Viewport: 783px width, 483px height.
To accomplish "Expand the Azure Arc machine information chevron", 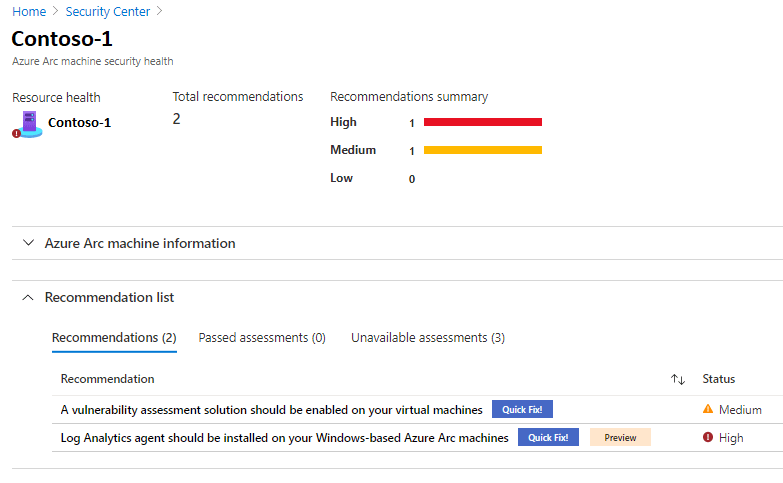I will (28, 243).
